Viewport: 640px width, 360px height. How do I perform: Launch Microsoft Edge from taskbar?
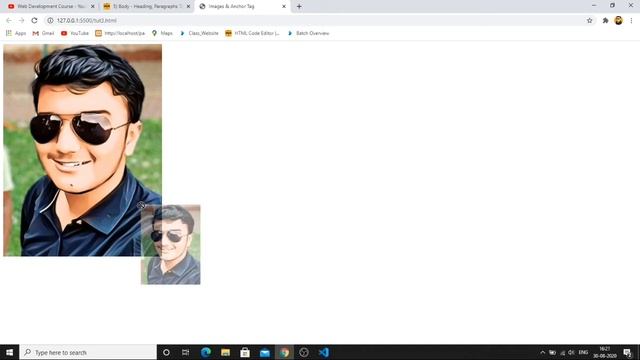coord(206,352)
